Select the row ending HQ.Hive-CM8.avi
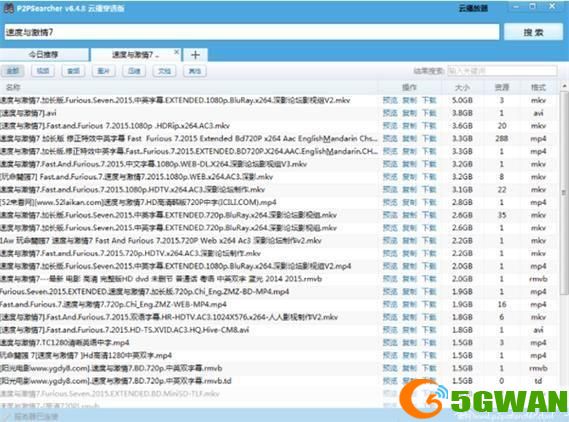 tap(279, 330)
